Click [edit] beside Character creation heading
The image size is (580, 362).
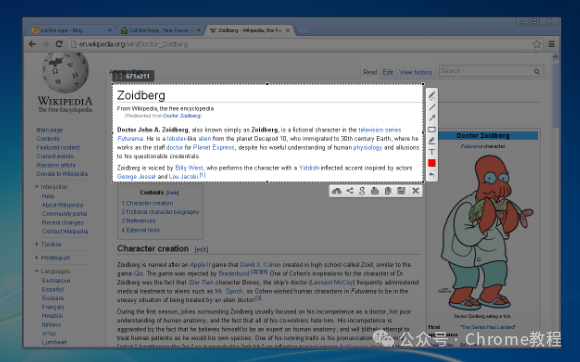201,250
